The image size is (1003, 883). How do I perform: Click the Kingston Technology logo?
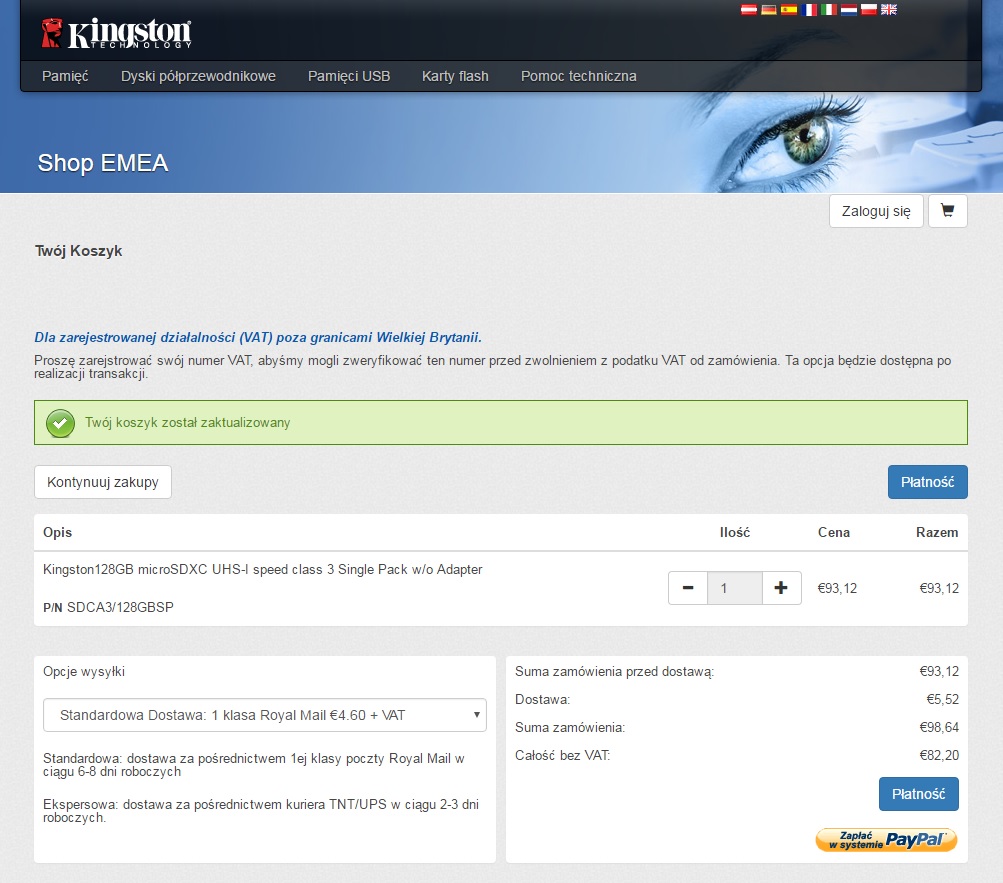tap(116, 33)
